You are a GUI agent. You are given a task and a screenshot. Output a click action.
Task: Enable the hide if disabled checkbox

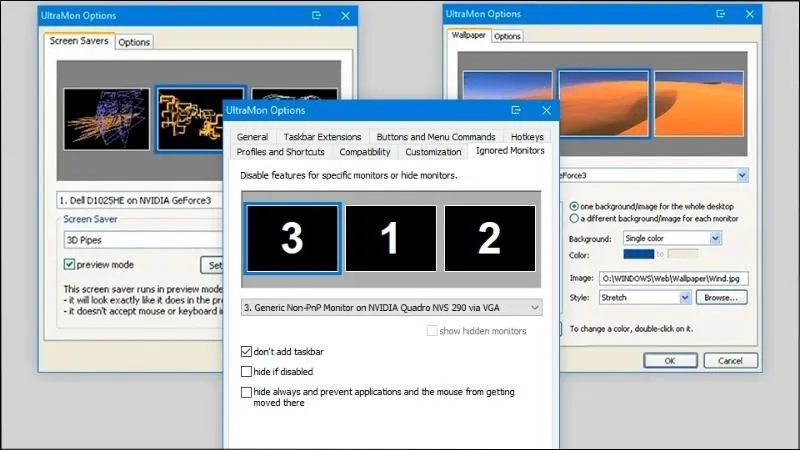(x=247, y=371)
